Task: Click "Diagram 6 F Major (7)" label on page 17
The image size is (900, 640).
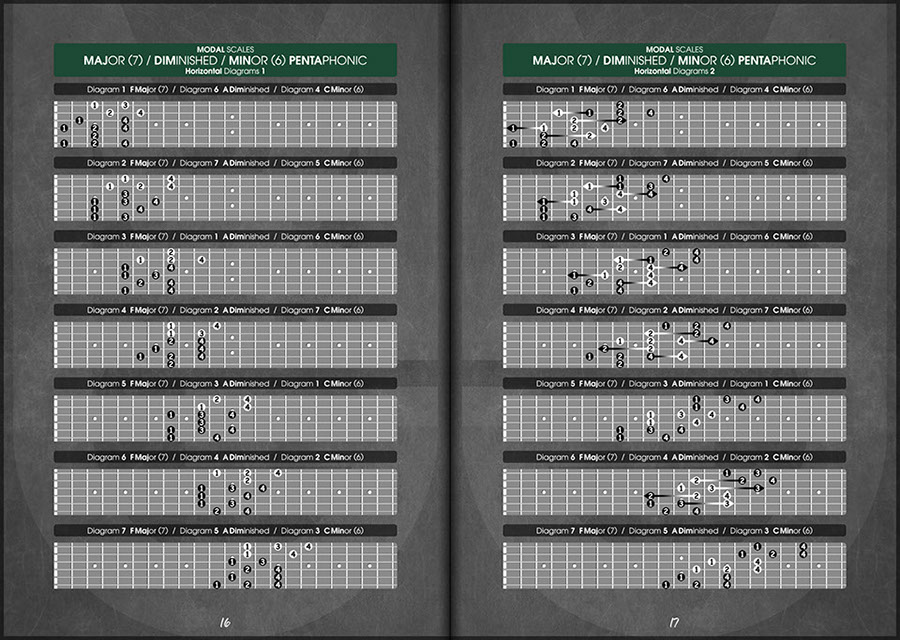Action: 577,457
